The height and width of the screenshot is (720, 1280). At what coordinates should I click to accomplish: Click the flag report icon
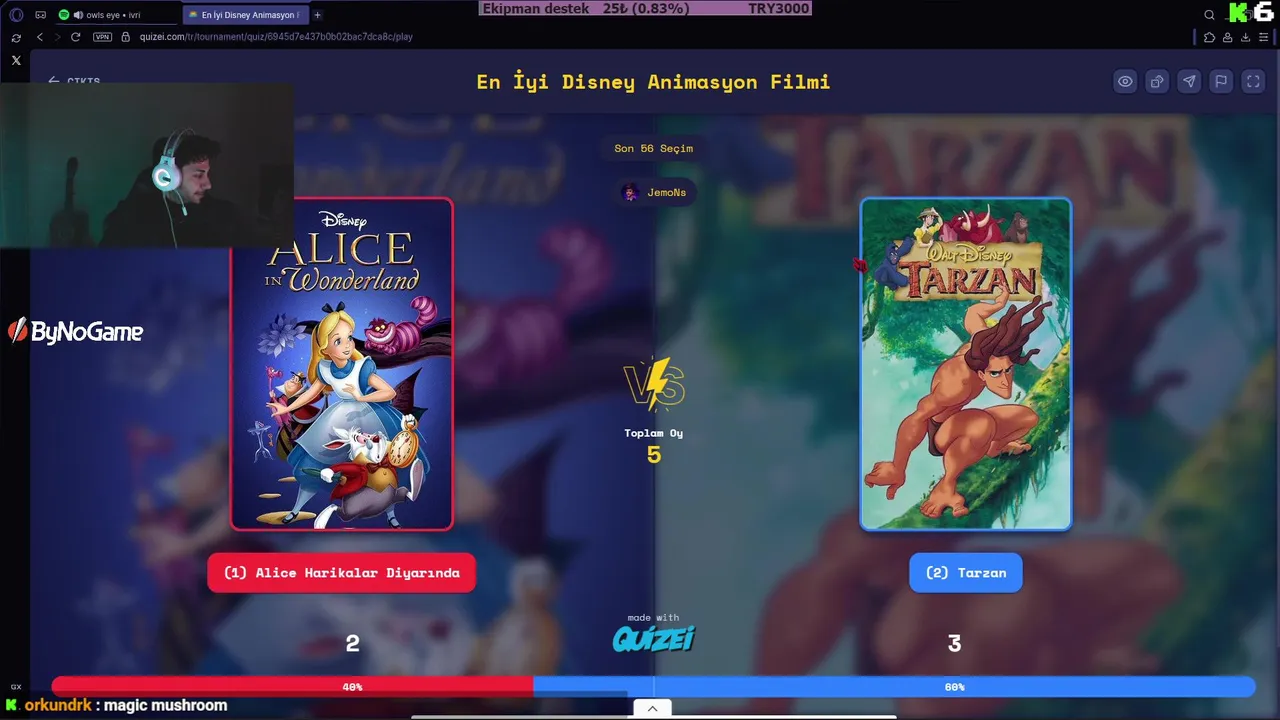coord(1221,82)
